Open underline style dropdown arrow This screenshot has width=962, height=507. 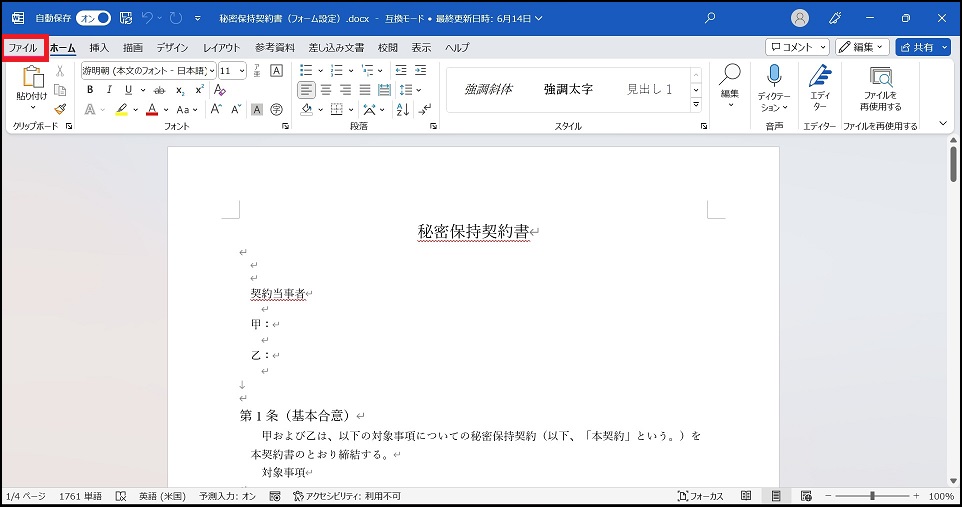point(142,90)
